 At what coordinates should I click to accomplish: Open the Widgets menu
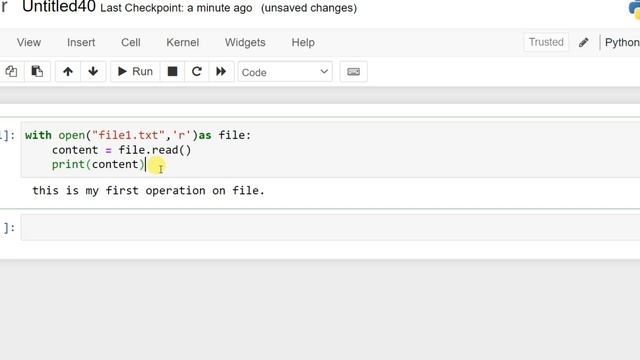(245, 42)
